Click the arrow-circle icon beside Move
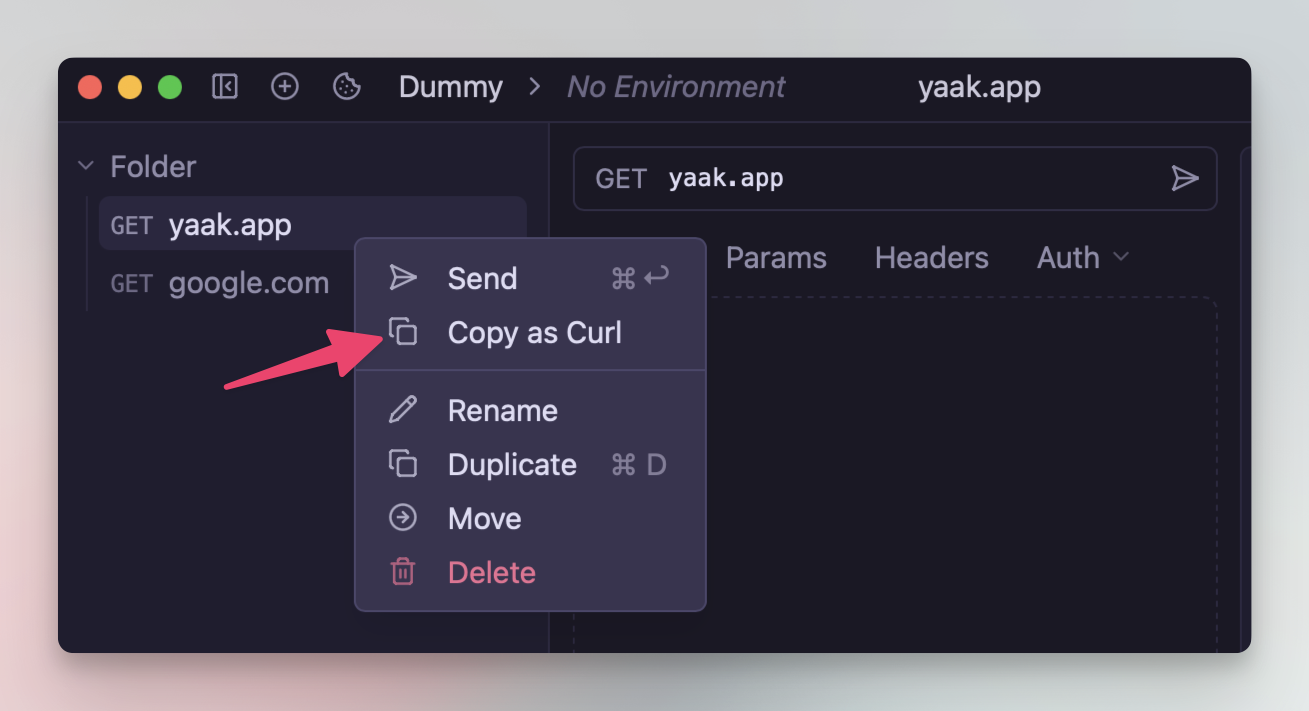Screen dimensions: 1309x711 (402, 518)
